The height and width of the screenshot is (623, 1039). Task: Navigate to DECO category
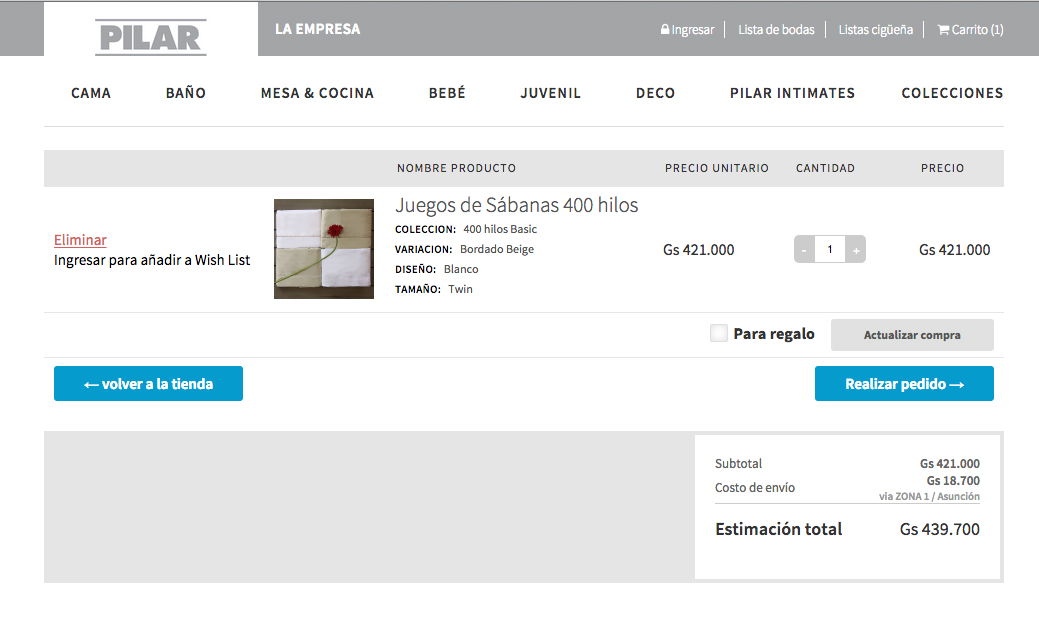tap(655, 93)
